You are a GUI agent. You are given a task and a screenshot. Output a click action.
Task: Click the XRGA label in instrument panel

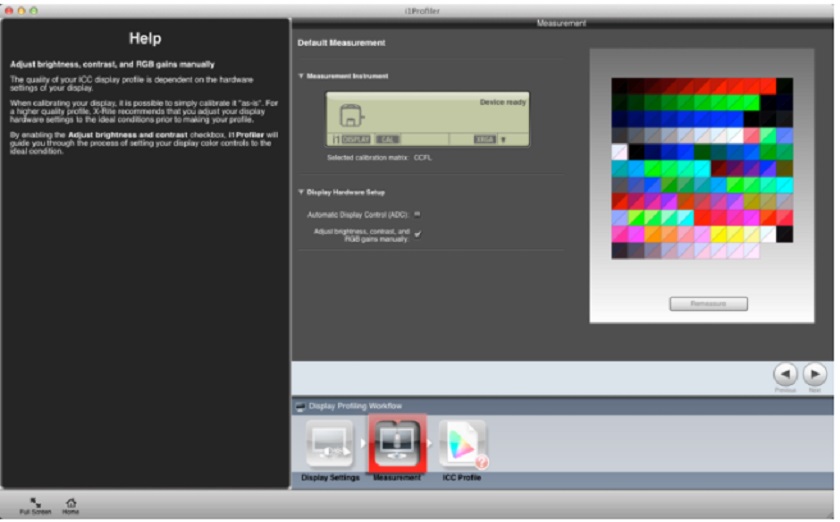pyautogui.click(x=484, y=139)
